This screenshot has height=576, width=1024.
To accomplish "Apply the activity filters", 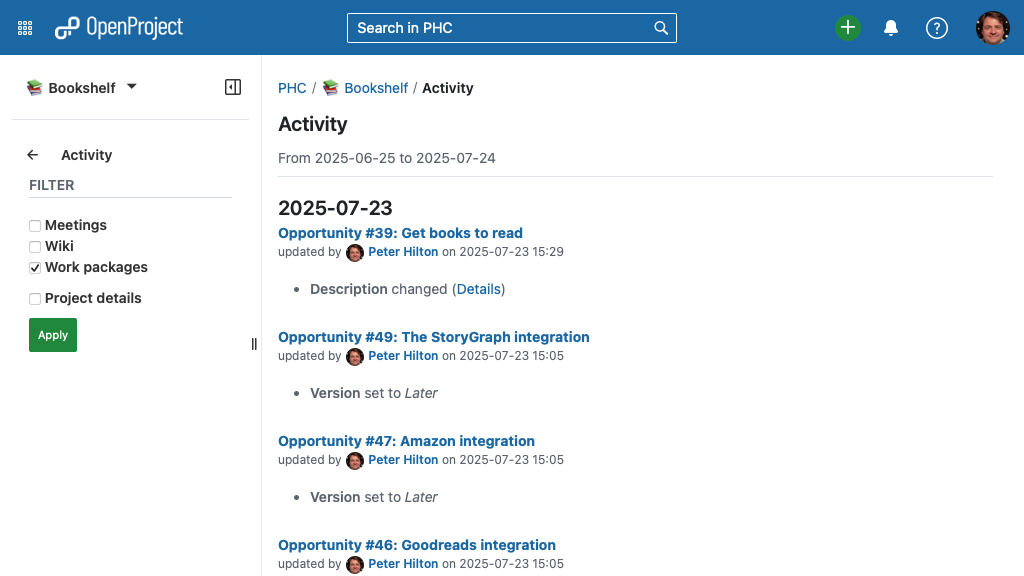I will pos(53,335).
